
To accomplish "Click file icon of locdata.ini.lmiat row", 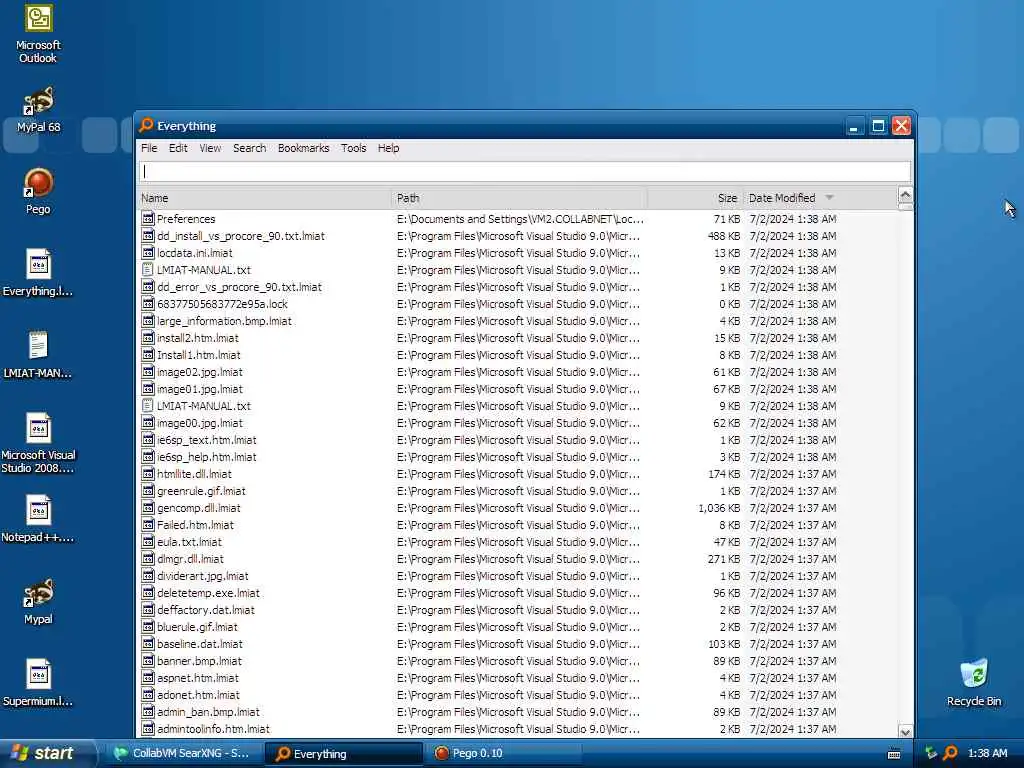I will [148, 253].
